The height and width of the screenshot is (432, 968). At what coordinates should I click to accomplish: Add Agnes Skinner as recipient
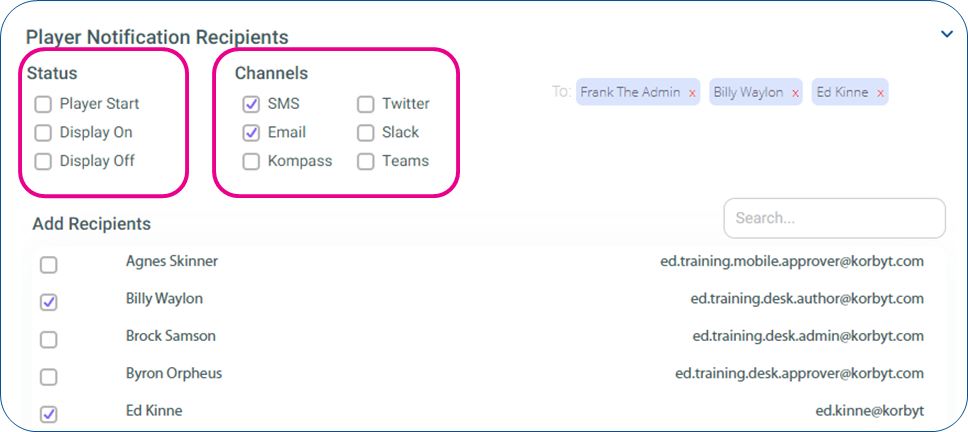[x=48, y=265]
